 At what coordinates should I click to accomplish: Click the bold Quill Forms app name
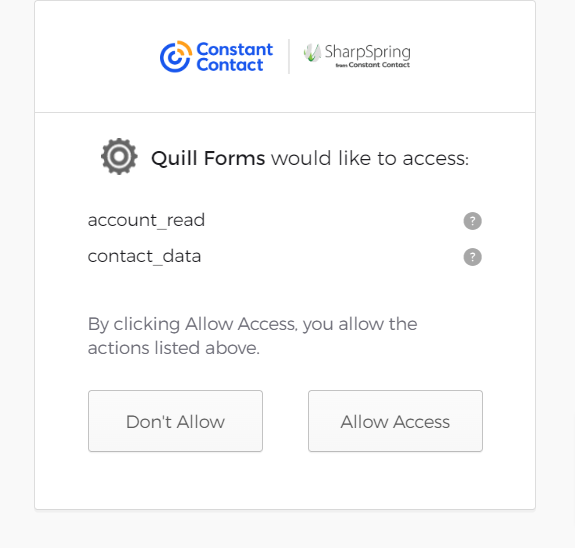tap(208, 158)
